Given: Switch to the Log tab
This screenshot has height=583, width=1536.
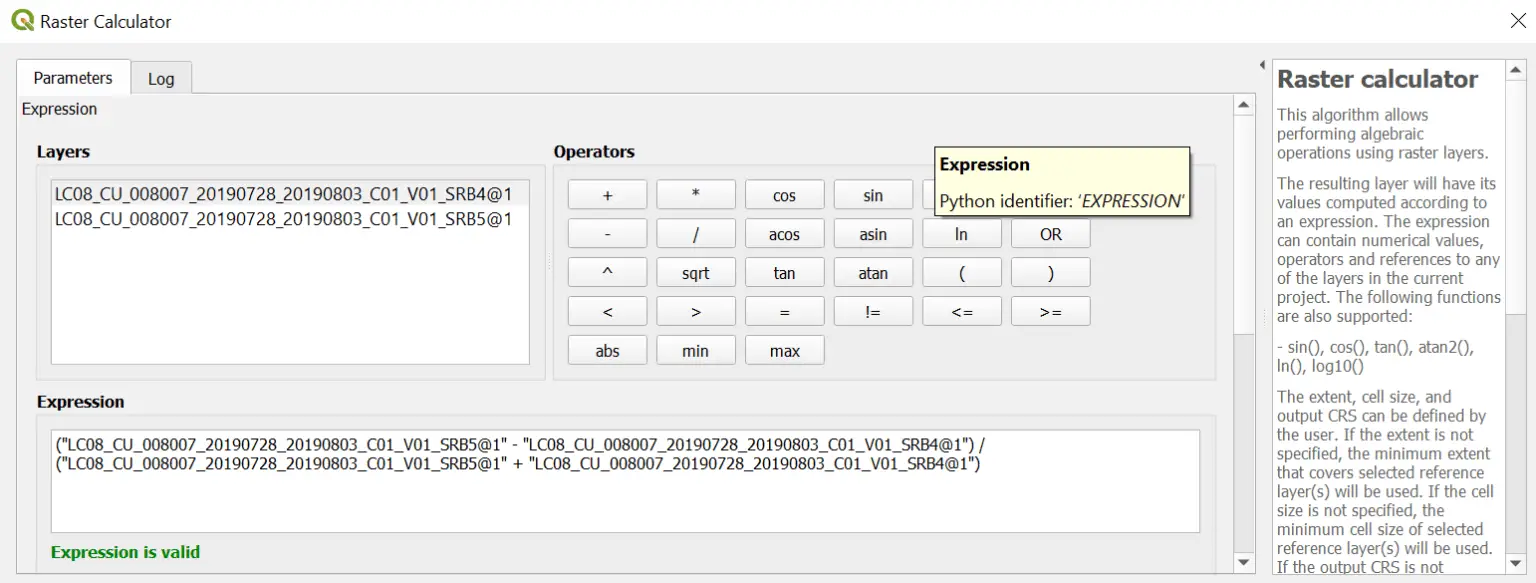Looking at the screenshot, I should tap(160, 77).
